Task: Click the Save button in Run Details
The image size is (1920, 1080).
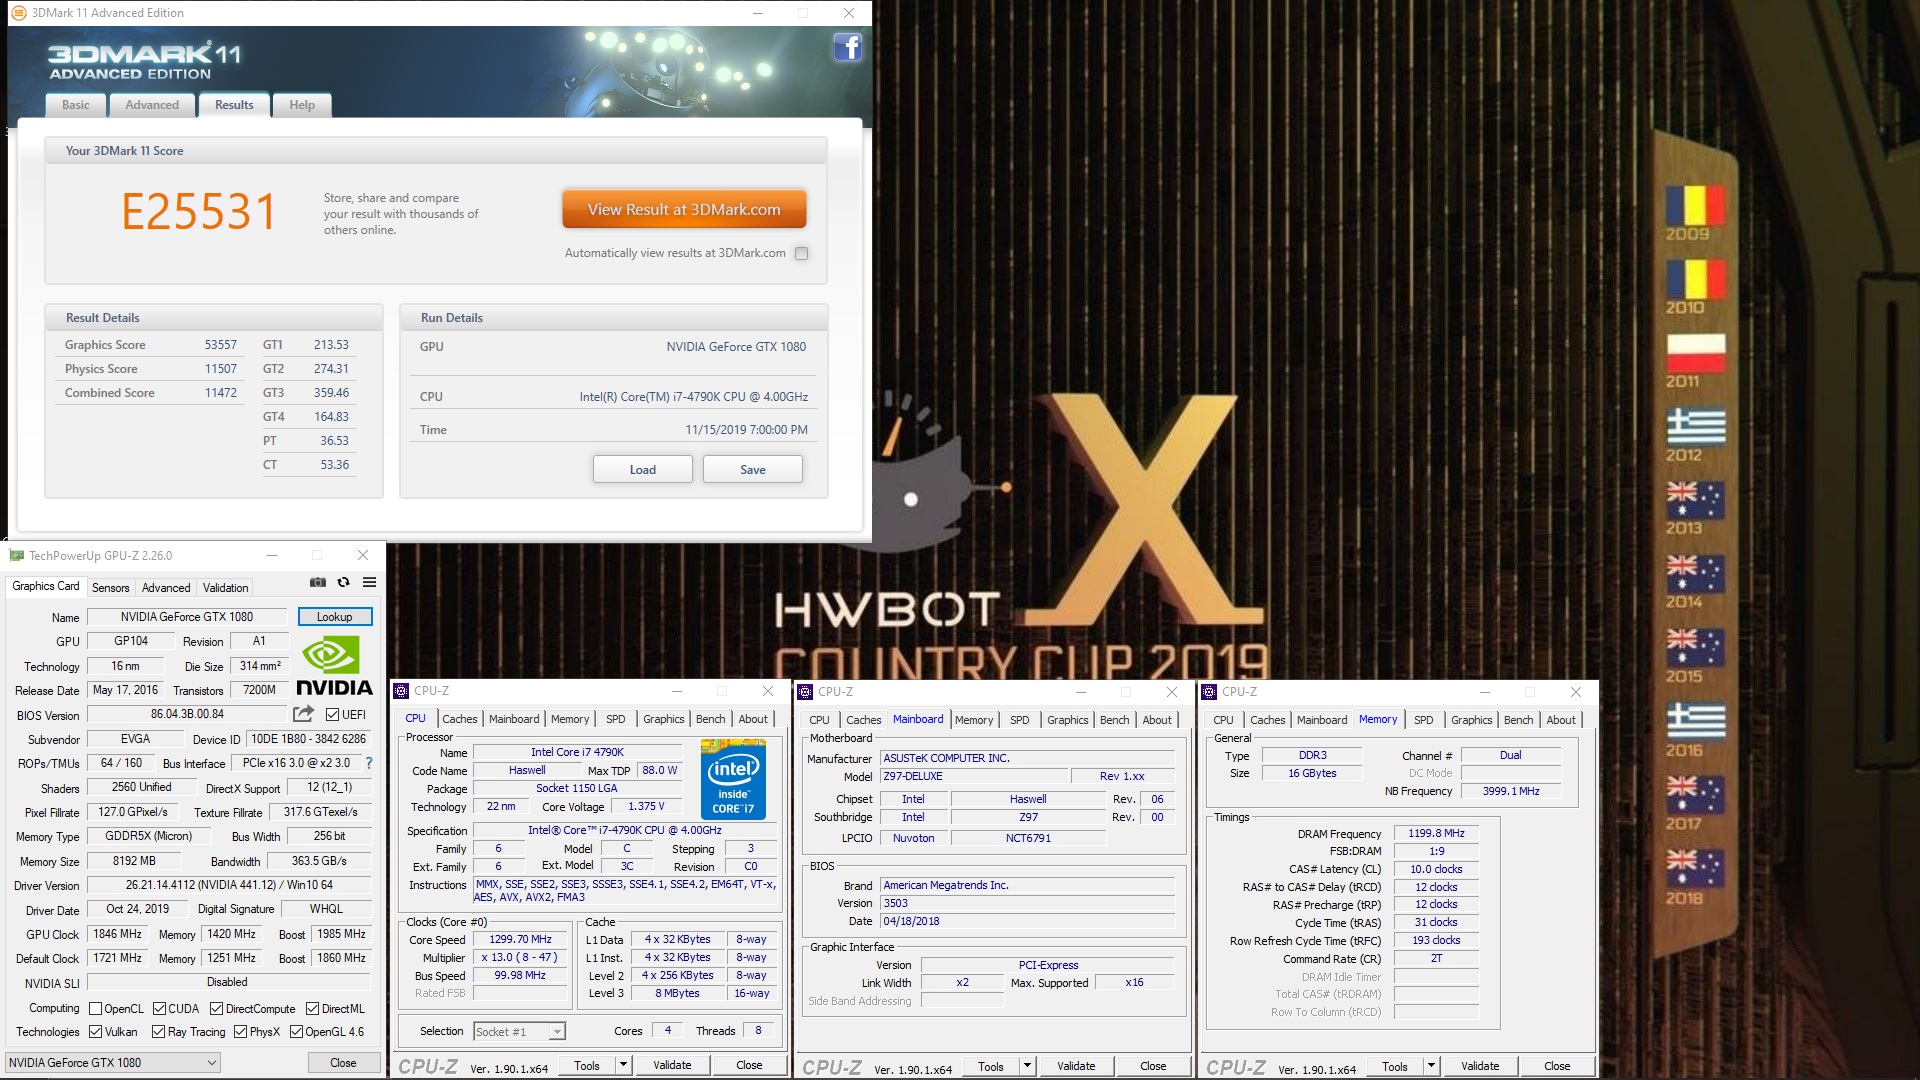Action: [753, 470]
